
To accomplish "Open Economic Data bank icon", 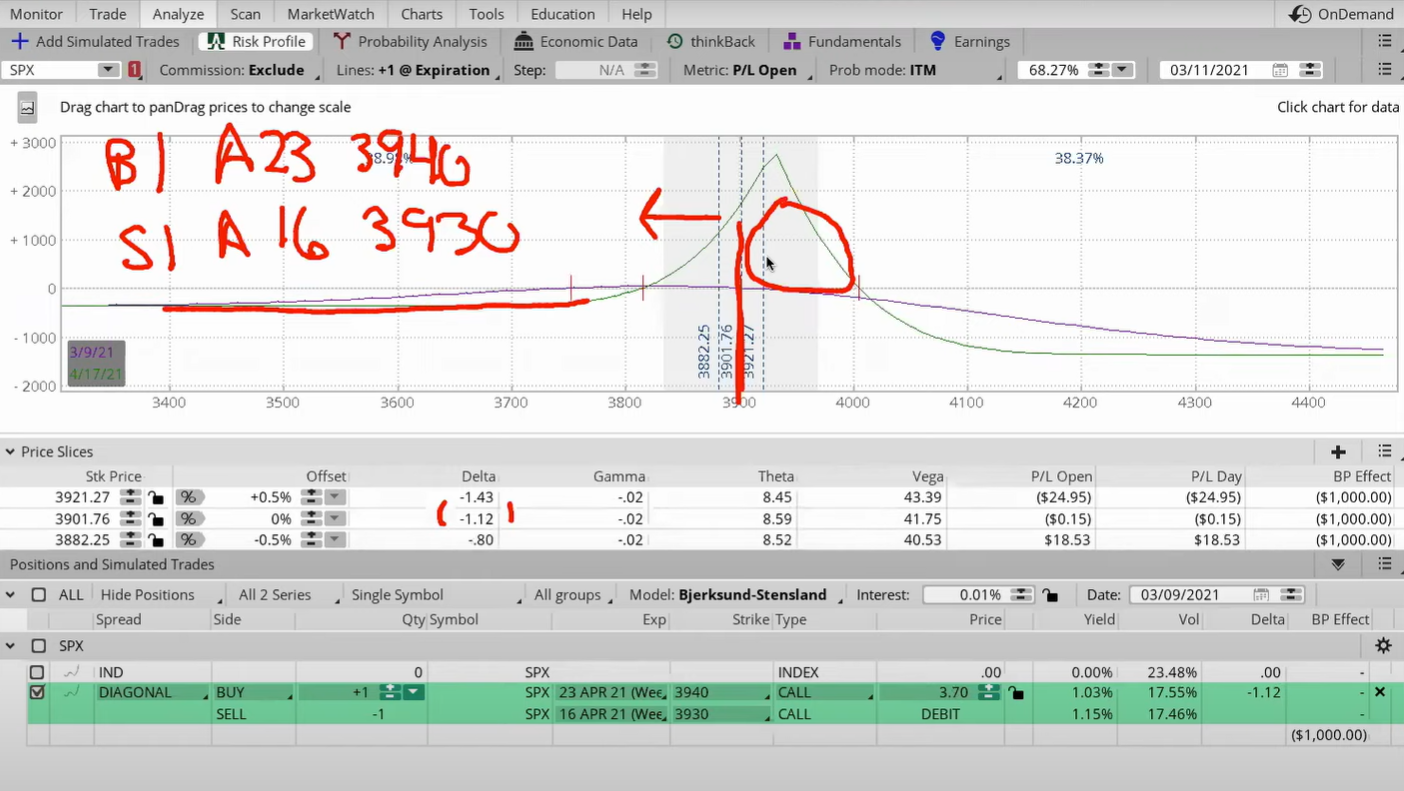I will (x=523, y=41).
